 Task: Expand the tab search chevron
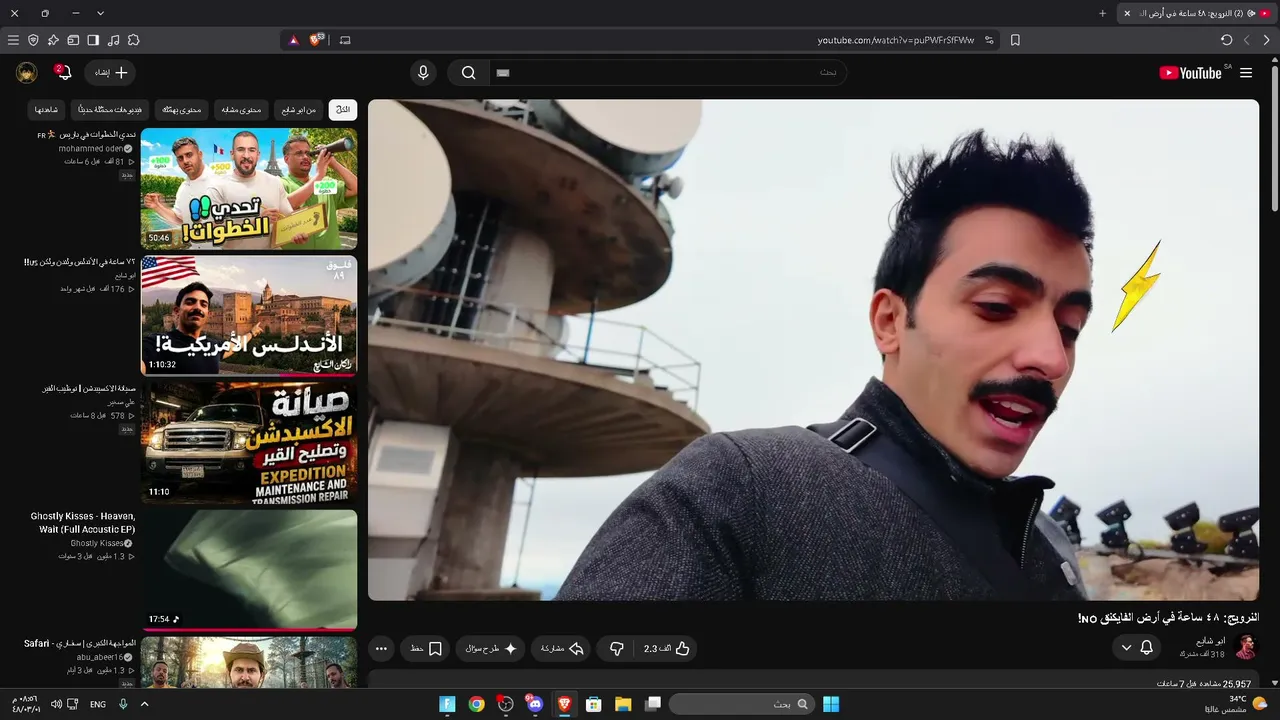[x=100, y=13]
